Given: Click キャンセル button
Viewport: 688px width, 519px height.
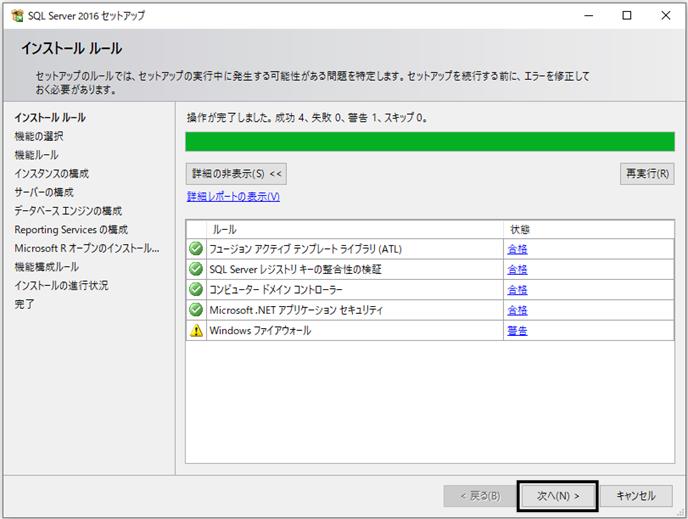Looking at the screenshot, I should [636, 496].
